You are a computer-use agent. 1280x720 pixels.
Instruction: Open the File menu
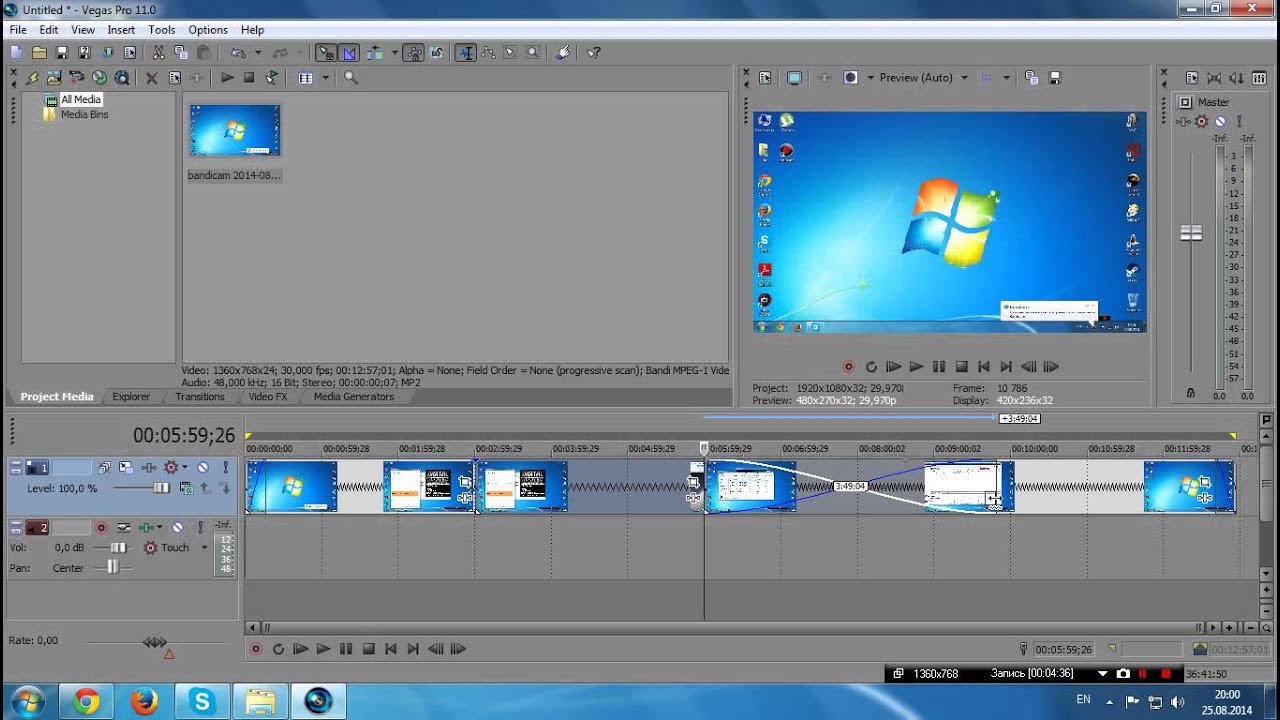[x=18, y=30]
